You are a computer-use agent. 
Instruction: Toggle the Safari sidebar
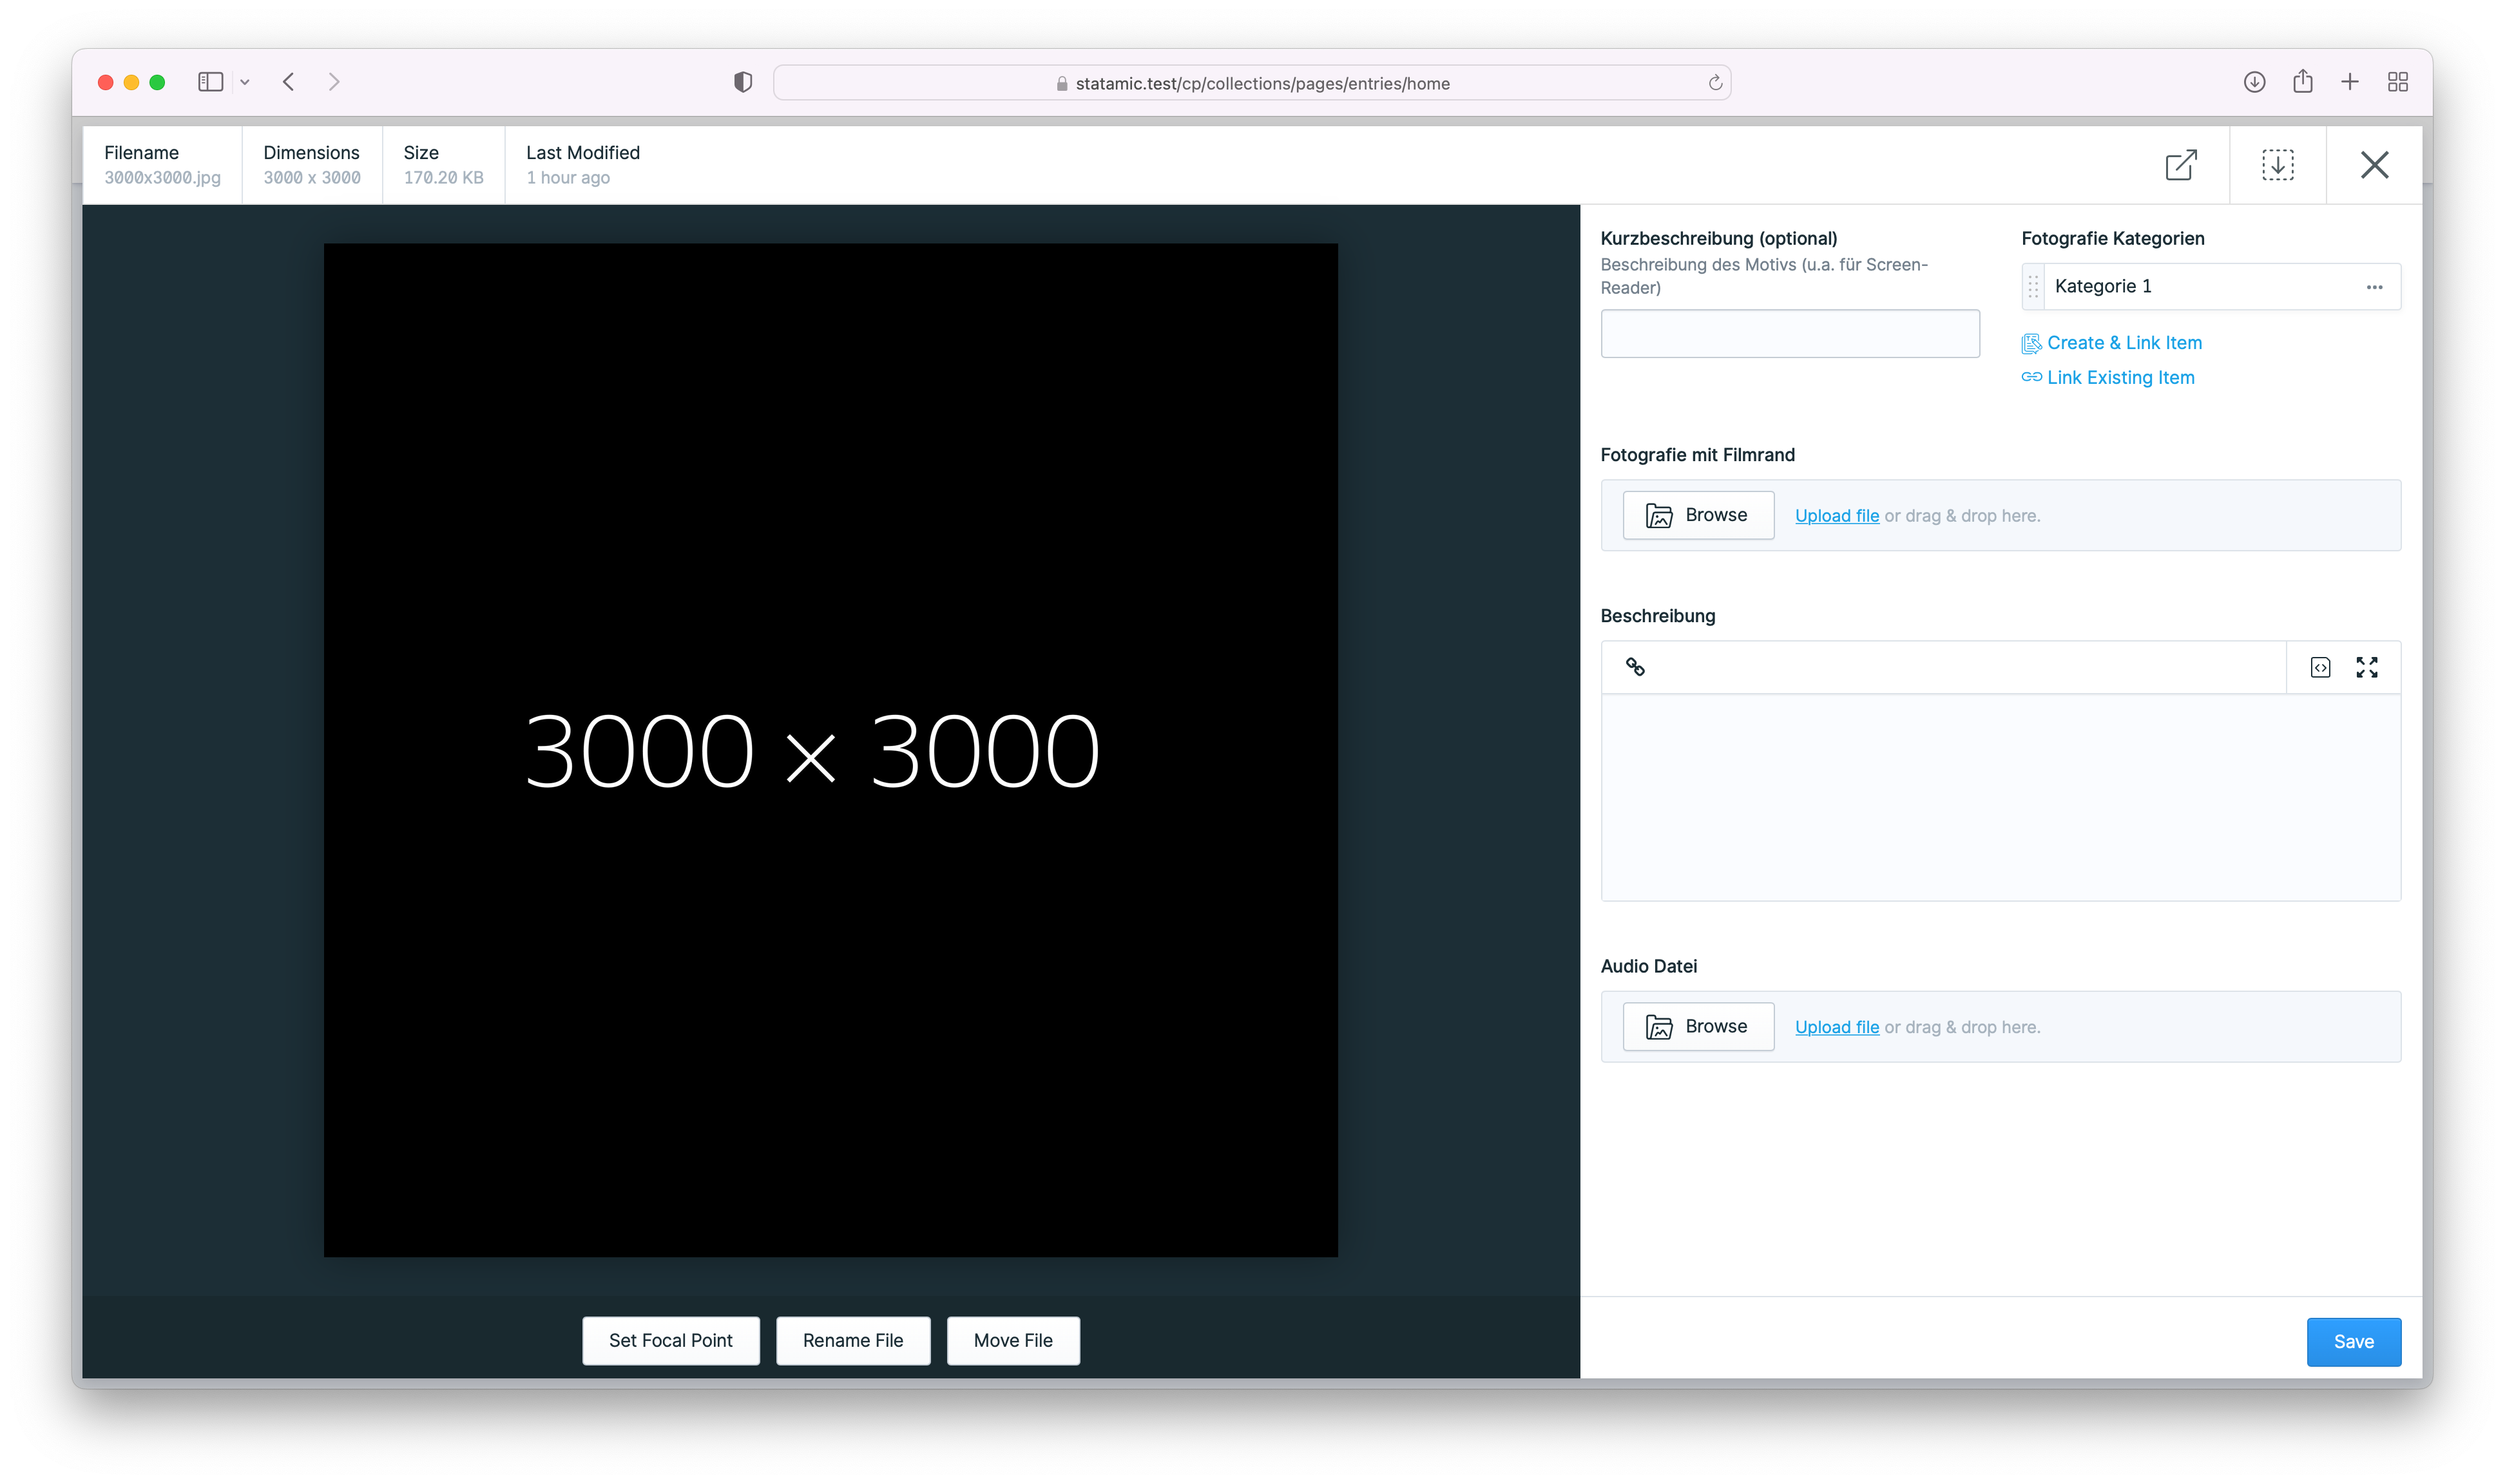point(210,82)
